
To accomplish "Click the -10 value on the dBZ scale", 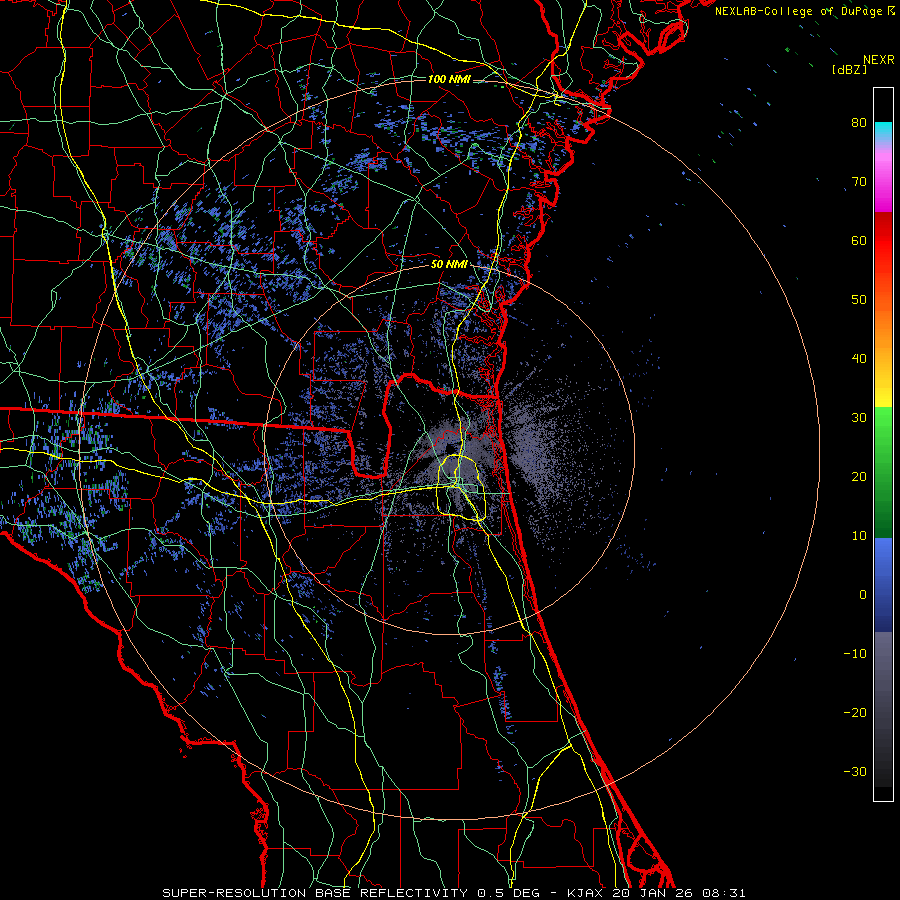I will (x=855, y=654).
